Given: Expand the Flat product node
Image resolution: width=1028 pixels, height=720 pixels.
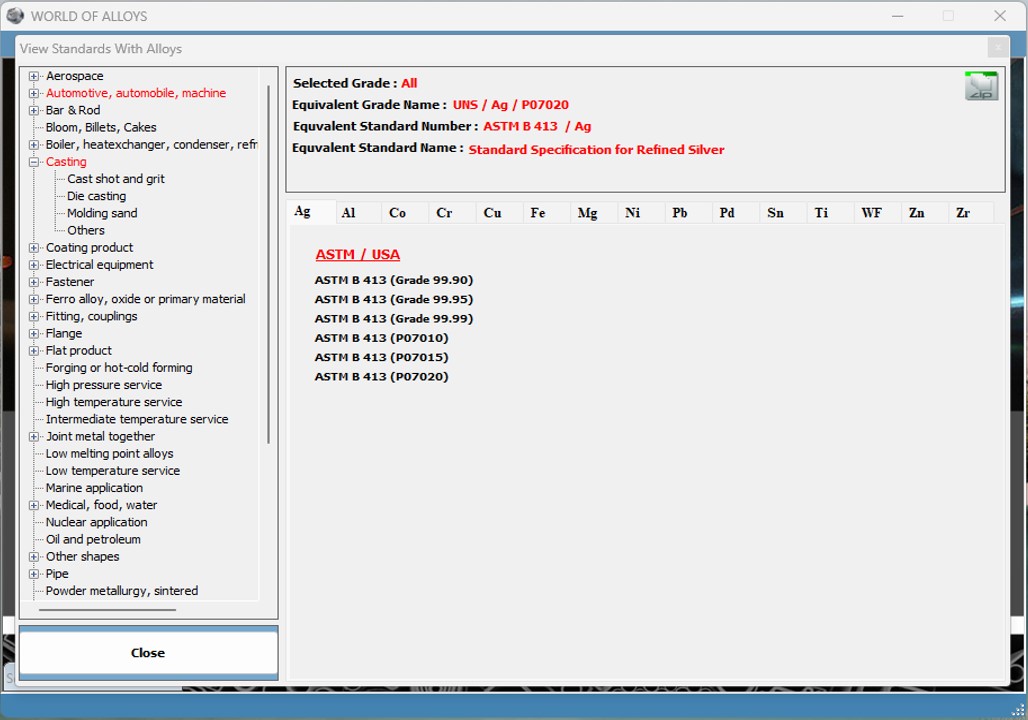Looking at the screenshot, I should 33,351.
